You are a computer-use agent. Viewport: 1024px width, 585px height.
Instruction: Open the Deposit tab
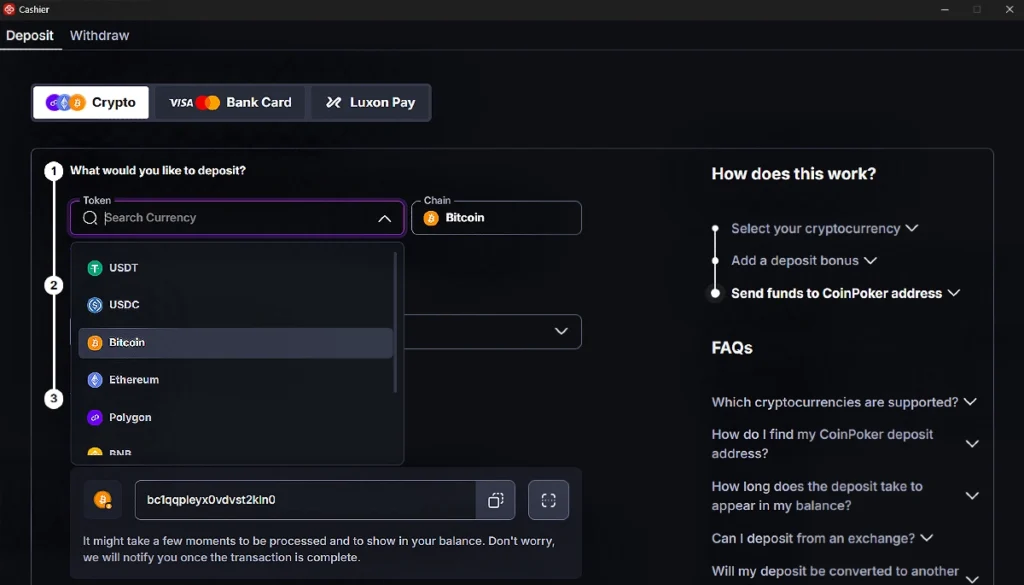[x=30, y=35]
